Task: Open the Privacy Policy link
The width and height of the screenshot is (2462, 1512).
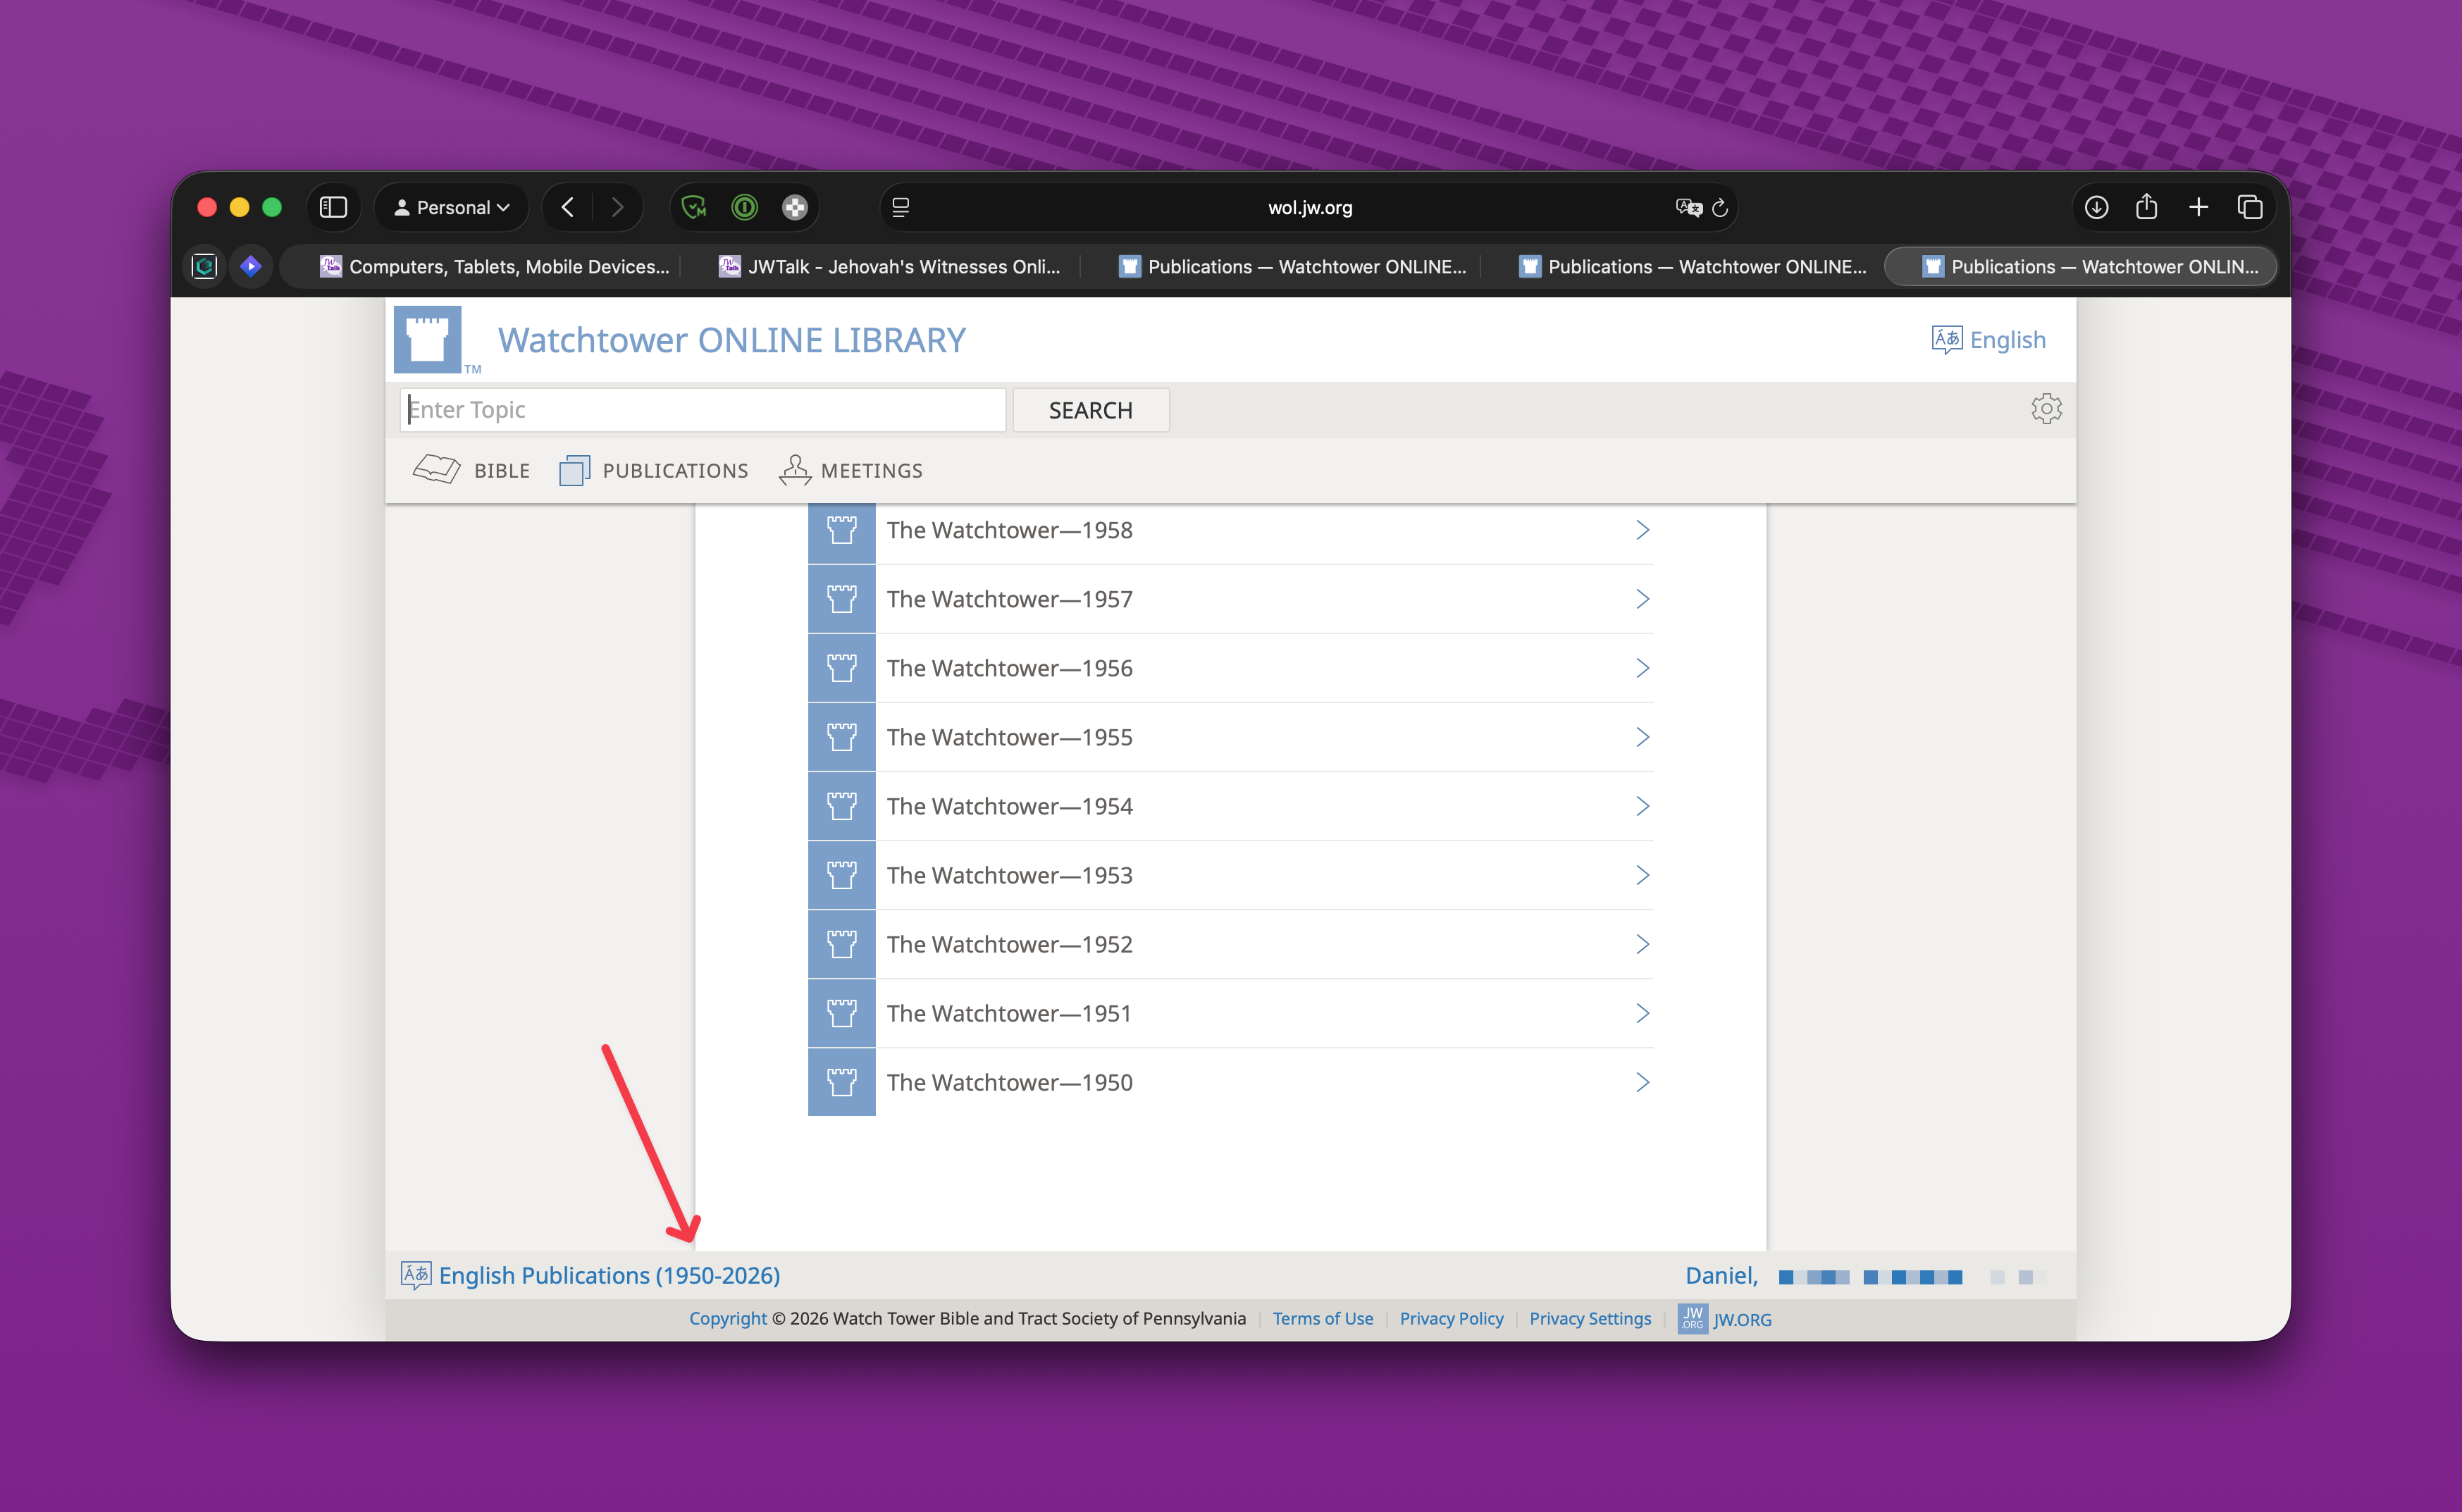Action: [x=1451, y=1318]
